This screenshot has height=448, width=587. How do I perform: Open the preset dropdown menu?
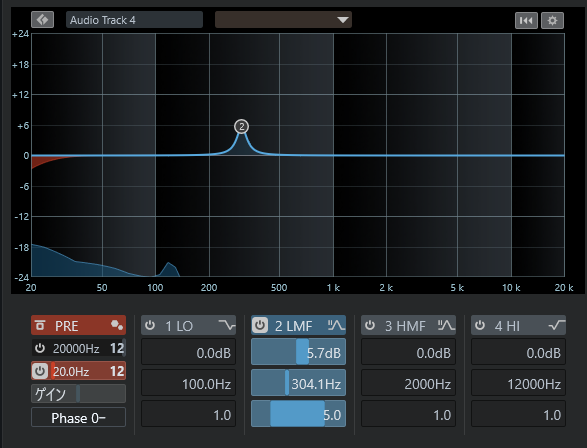(x=283, y=20)
